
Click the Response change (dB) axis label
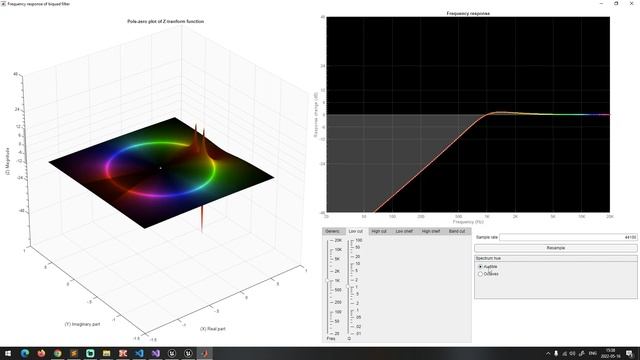[x=316, y=115]
